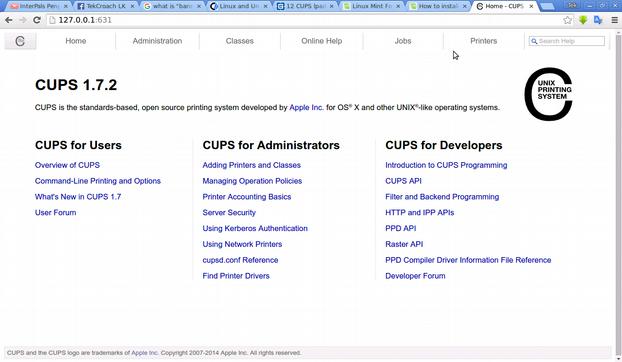The width and height of the screenshot is (622, 362).
Task: Click the CUPS for Users heading
Action: click(x=79, y=145)
